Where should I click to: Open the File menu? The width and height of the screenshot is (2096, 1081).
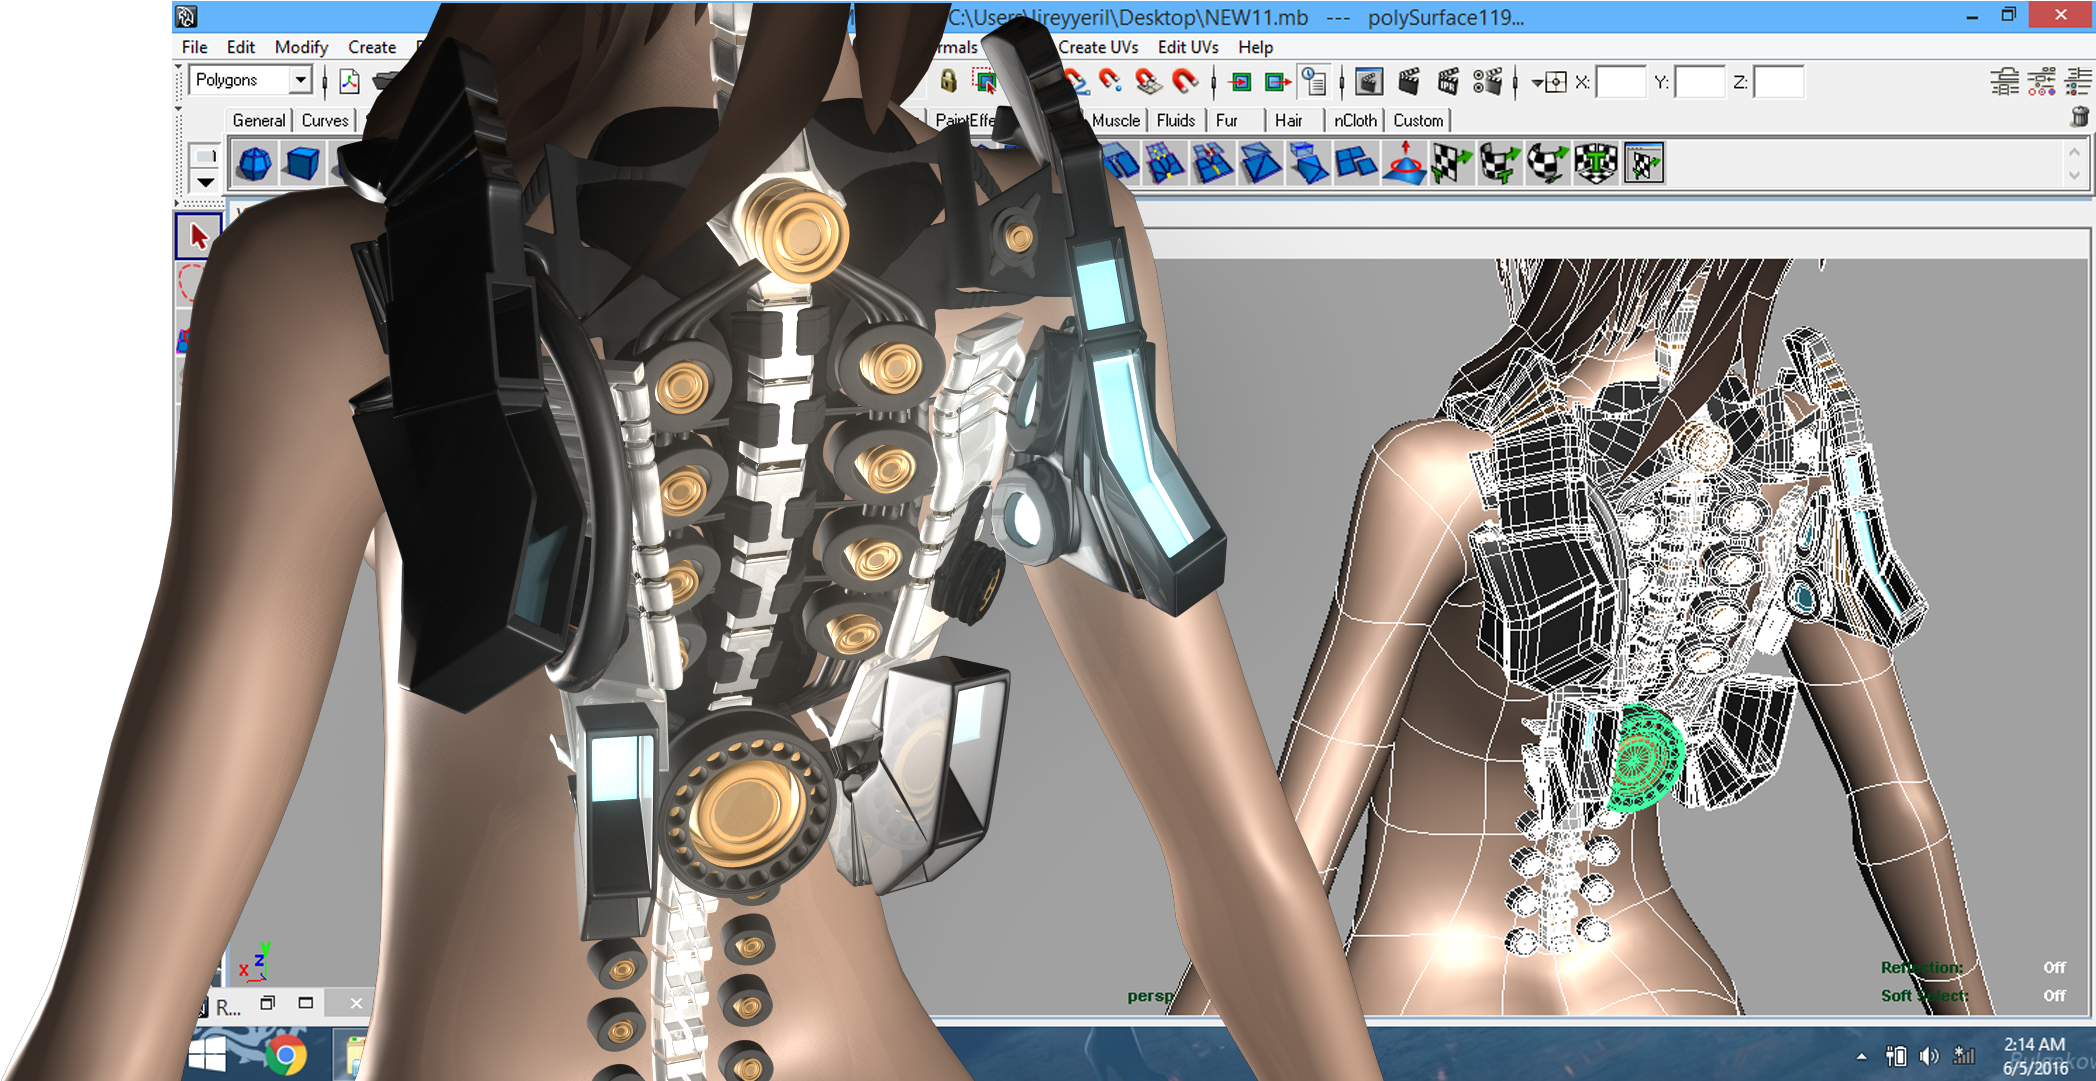[195, 47]
